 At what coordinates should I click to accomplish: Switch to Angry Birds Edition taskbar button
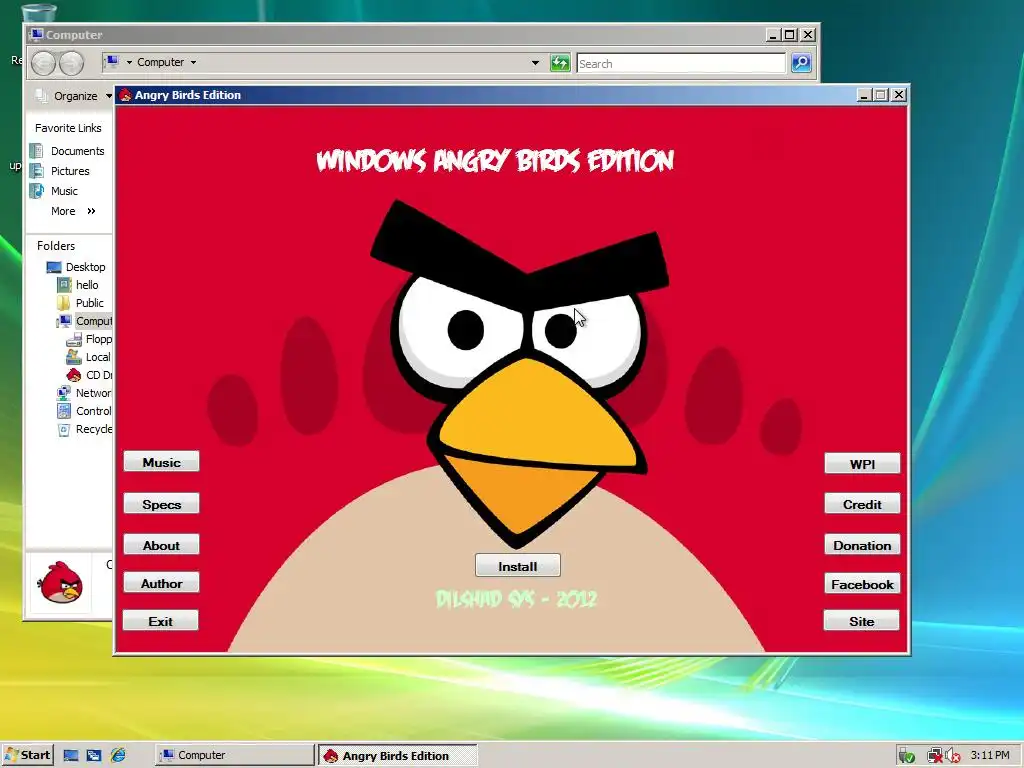tap(398, 756)
